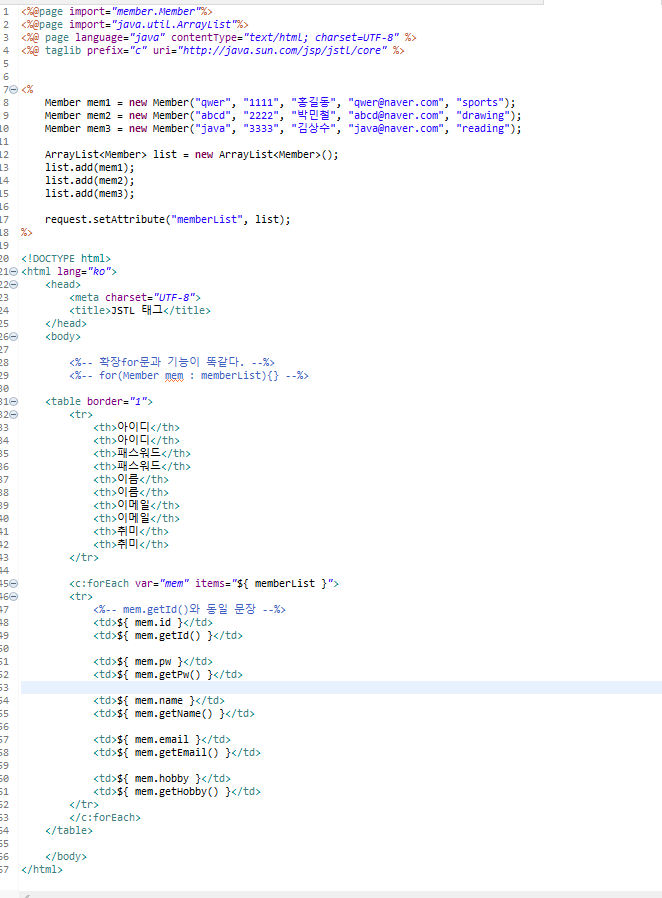The height and width of the screenshot is (898, 662).
Task: Click the ${ mem.pw } cell line
Action: tap(153, 661)
